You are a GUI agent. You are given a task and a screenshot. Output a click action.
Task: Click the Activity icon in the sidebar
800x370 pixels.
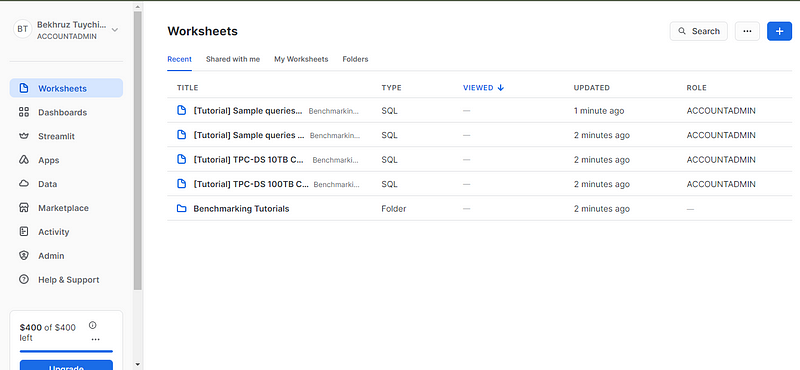coord(24,232)
